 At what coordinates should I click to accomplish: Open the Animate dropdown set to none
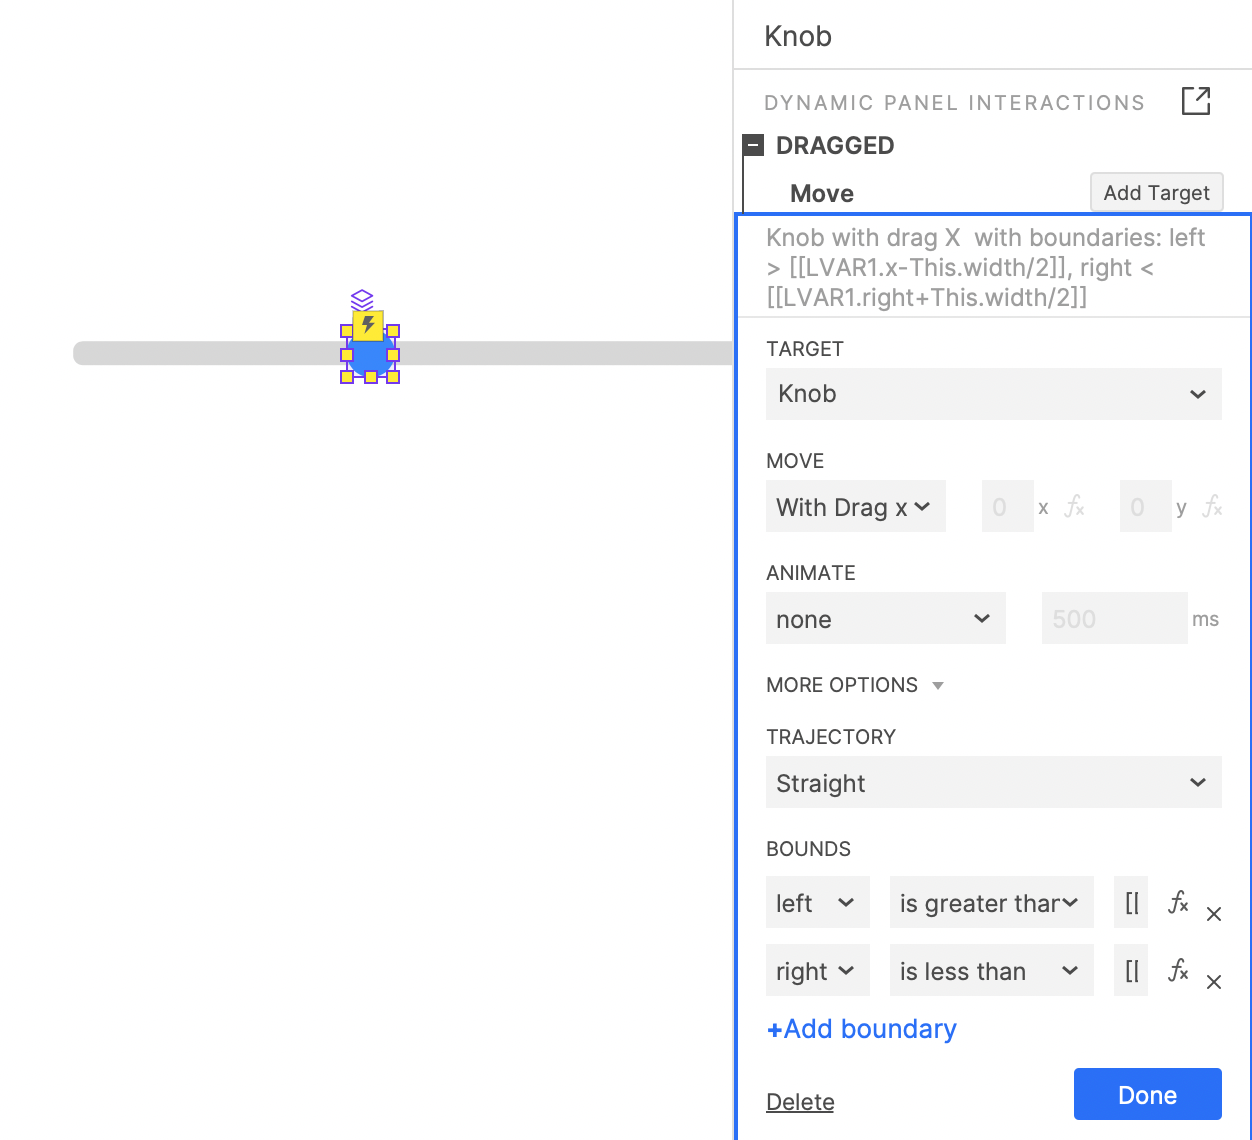(x=885, y=619)
